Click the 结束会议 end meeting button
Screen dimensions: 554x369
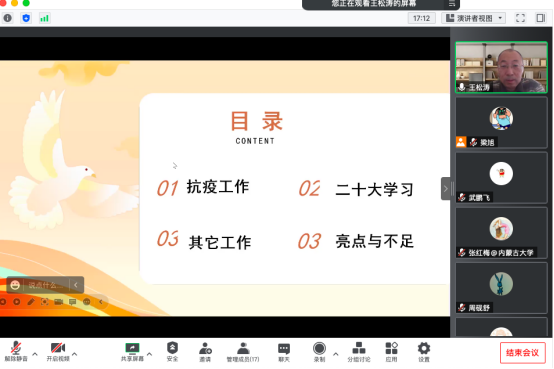coord(522,353)
